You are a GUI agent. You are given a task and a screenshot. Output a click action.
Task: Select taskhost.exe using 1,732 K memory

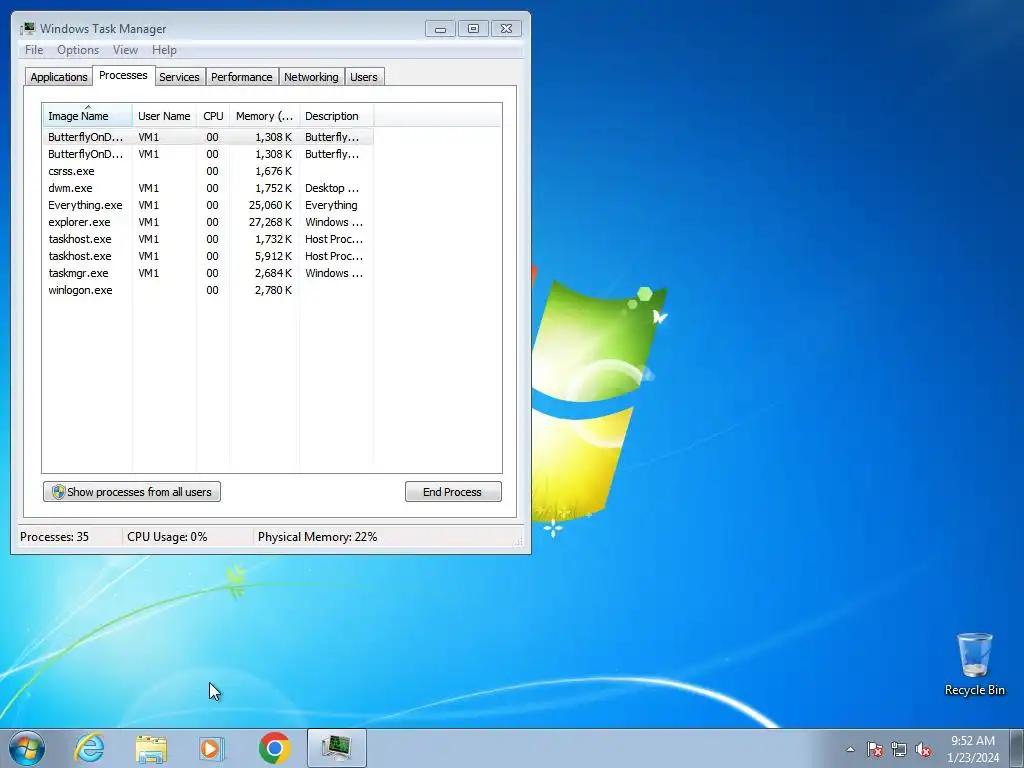[x=208, y=239]
